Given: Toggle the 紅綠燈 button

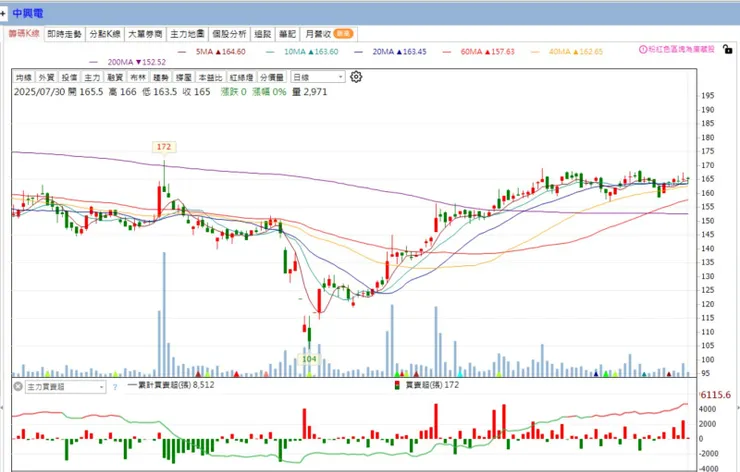Looking at the screenshot, I should 241,77.
